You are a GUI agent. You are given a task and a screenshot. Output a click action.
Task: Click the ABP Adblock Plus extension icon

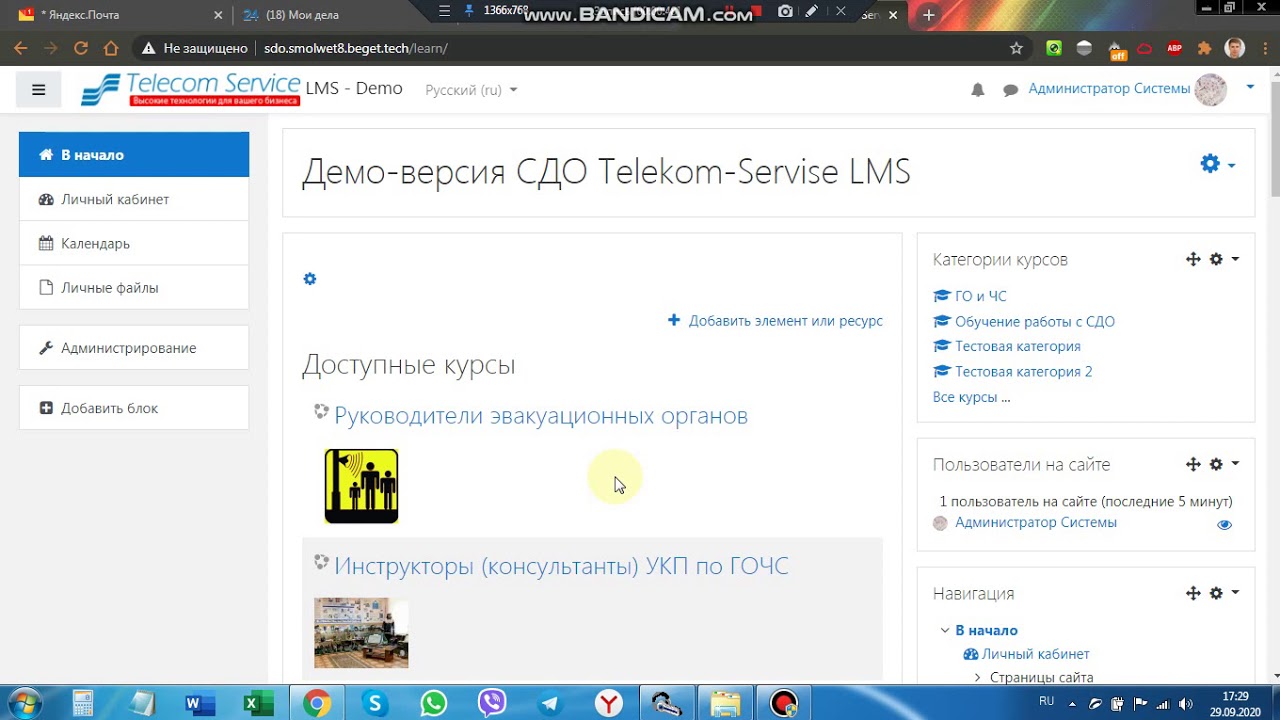click(x=1175, y=48)
